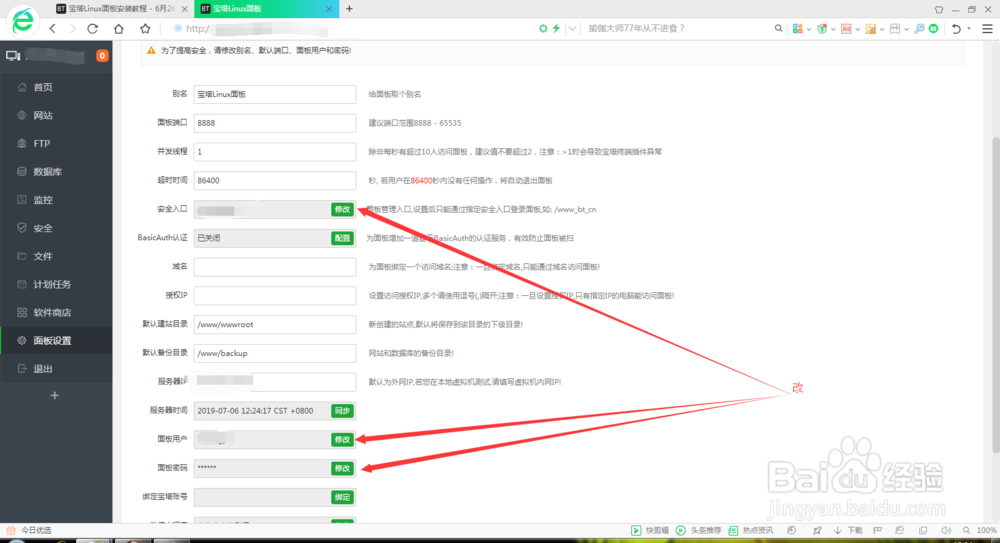Open 头条推荐 in the status bar
1000x543 pixels.
click(x=700, y=530)
